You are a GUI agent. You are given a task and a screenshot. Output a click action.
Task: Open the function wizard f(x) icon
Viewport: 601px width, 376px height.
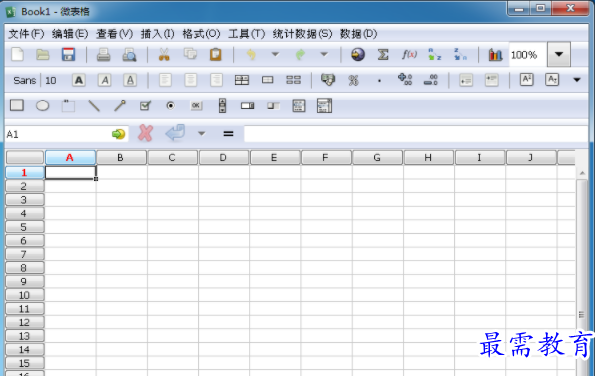click(409, 54)
